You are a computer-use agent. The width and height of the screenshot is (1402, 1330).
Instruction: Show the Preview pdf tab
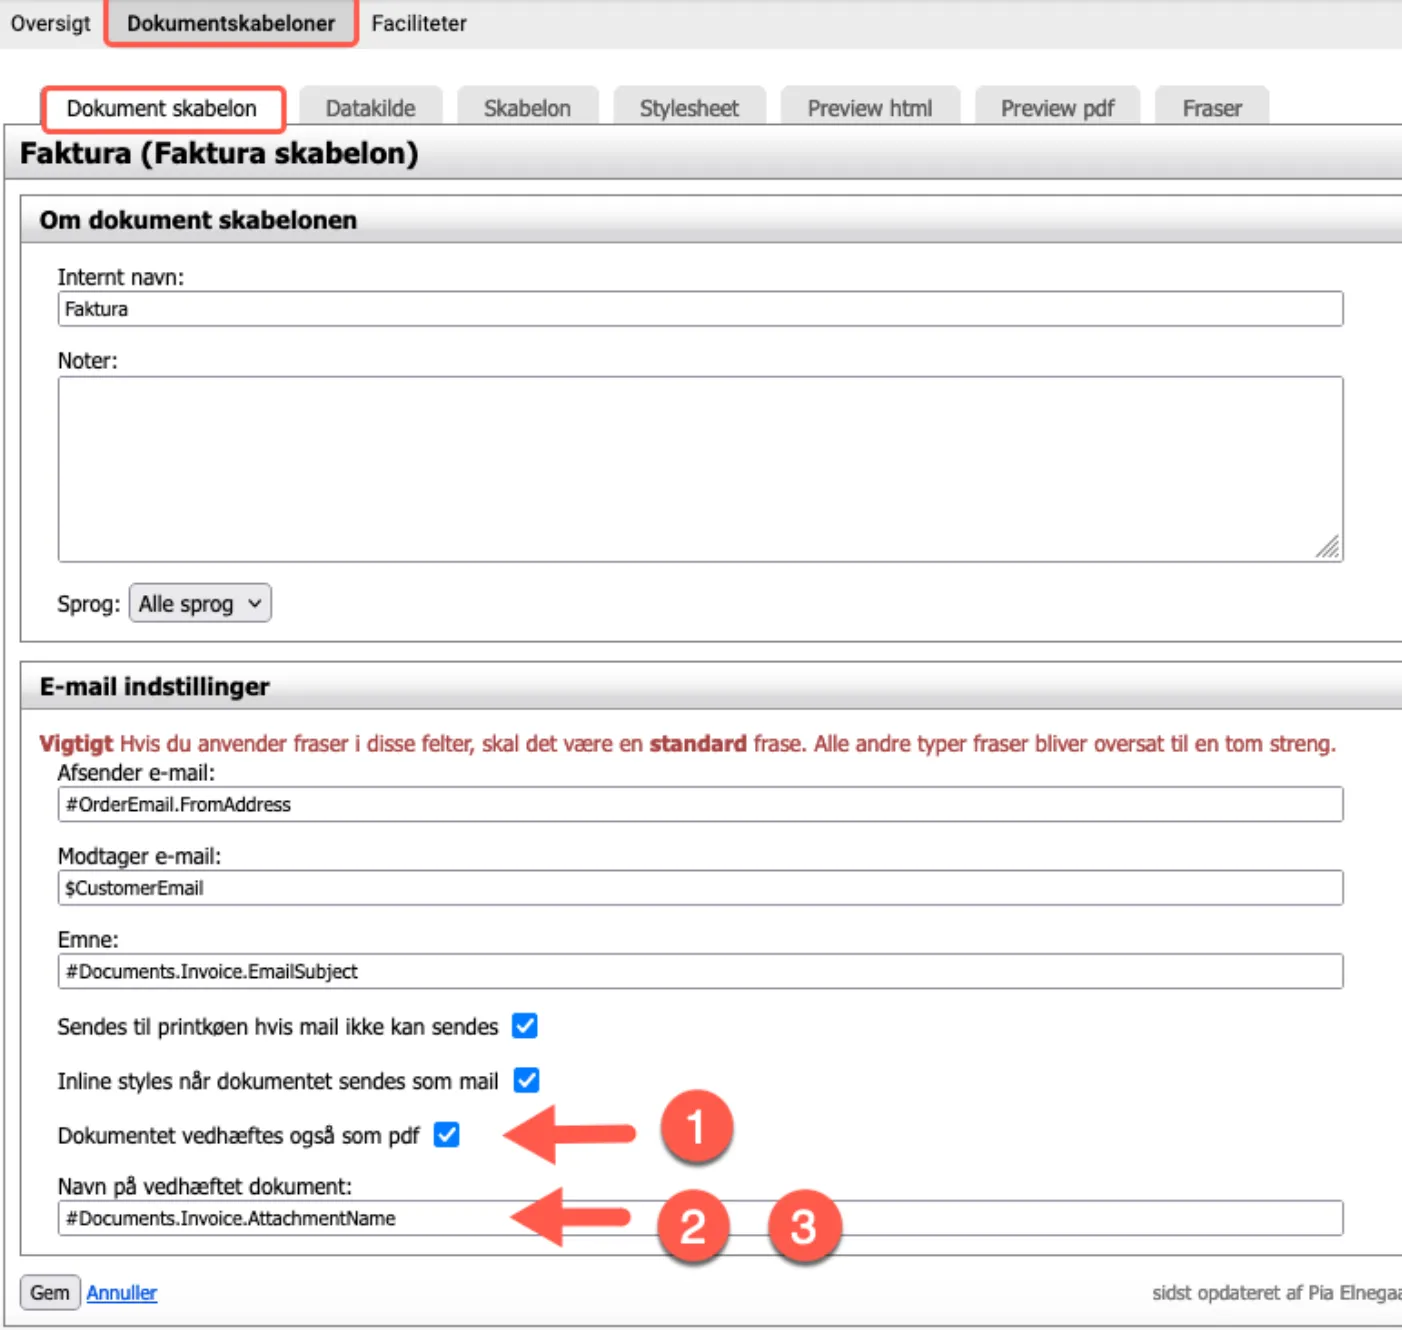click(x=1057, y=108)
